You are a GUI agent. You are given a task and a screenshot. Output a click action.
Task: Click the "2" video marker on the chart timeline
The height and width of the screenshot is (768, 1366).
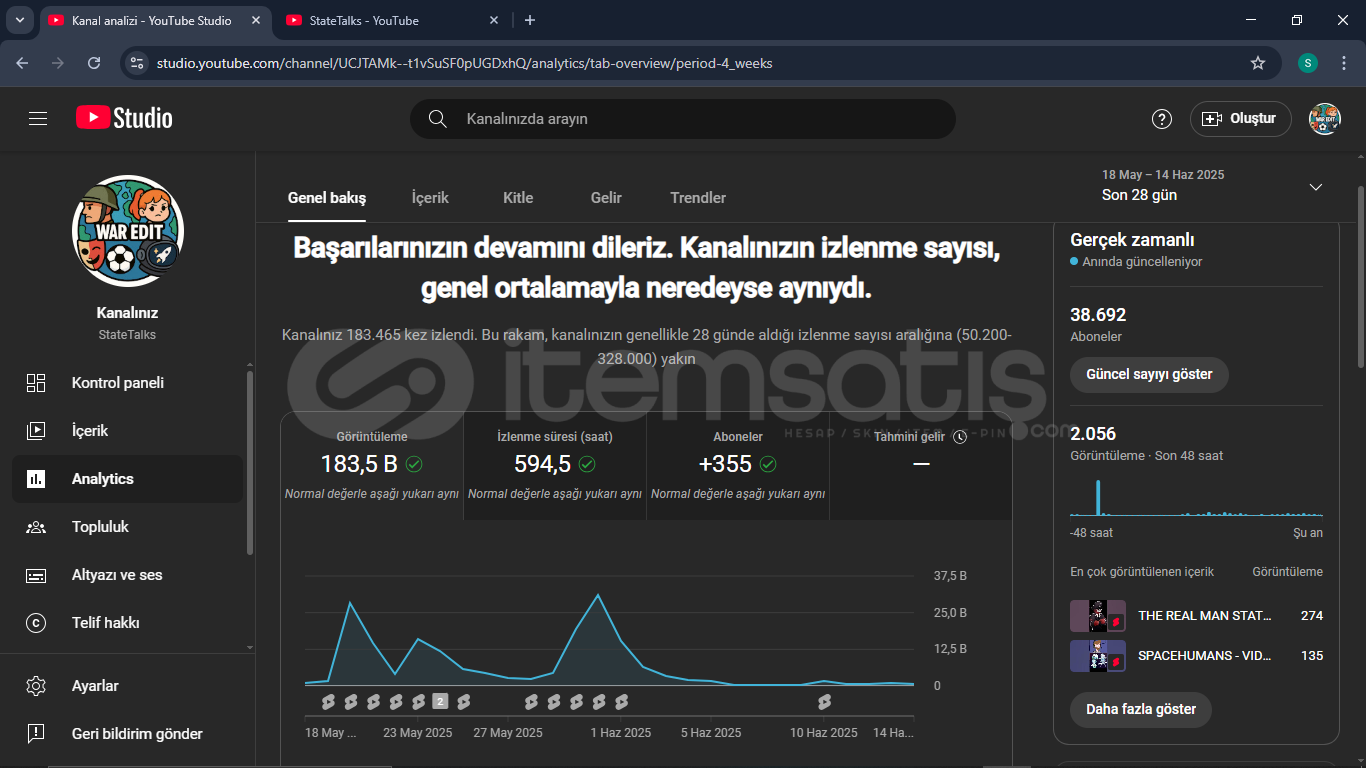point(439,701)
